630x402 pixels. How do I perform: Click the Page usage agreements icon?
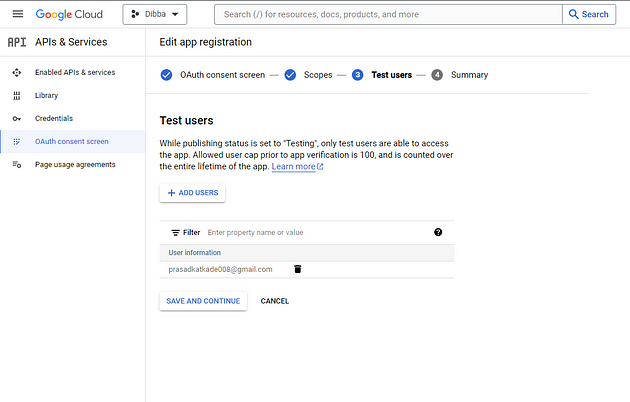click(16, 165)
